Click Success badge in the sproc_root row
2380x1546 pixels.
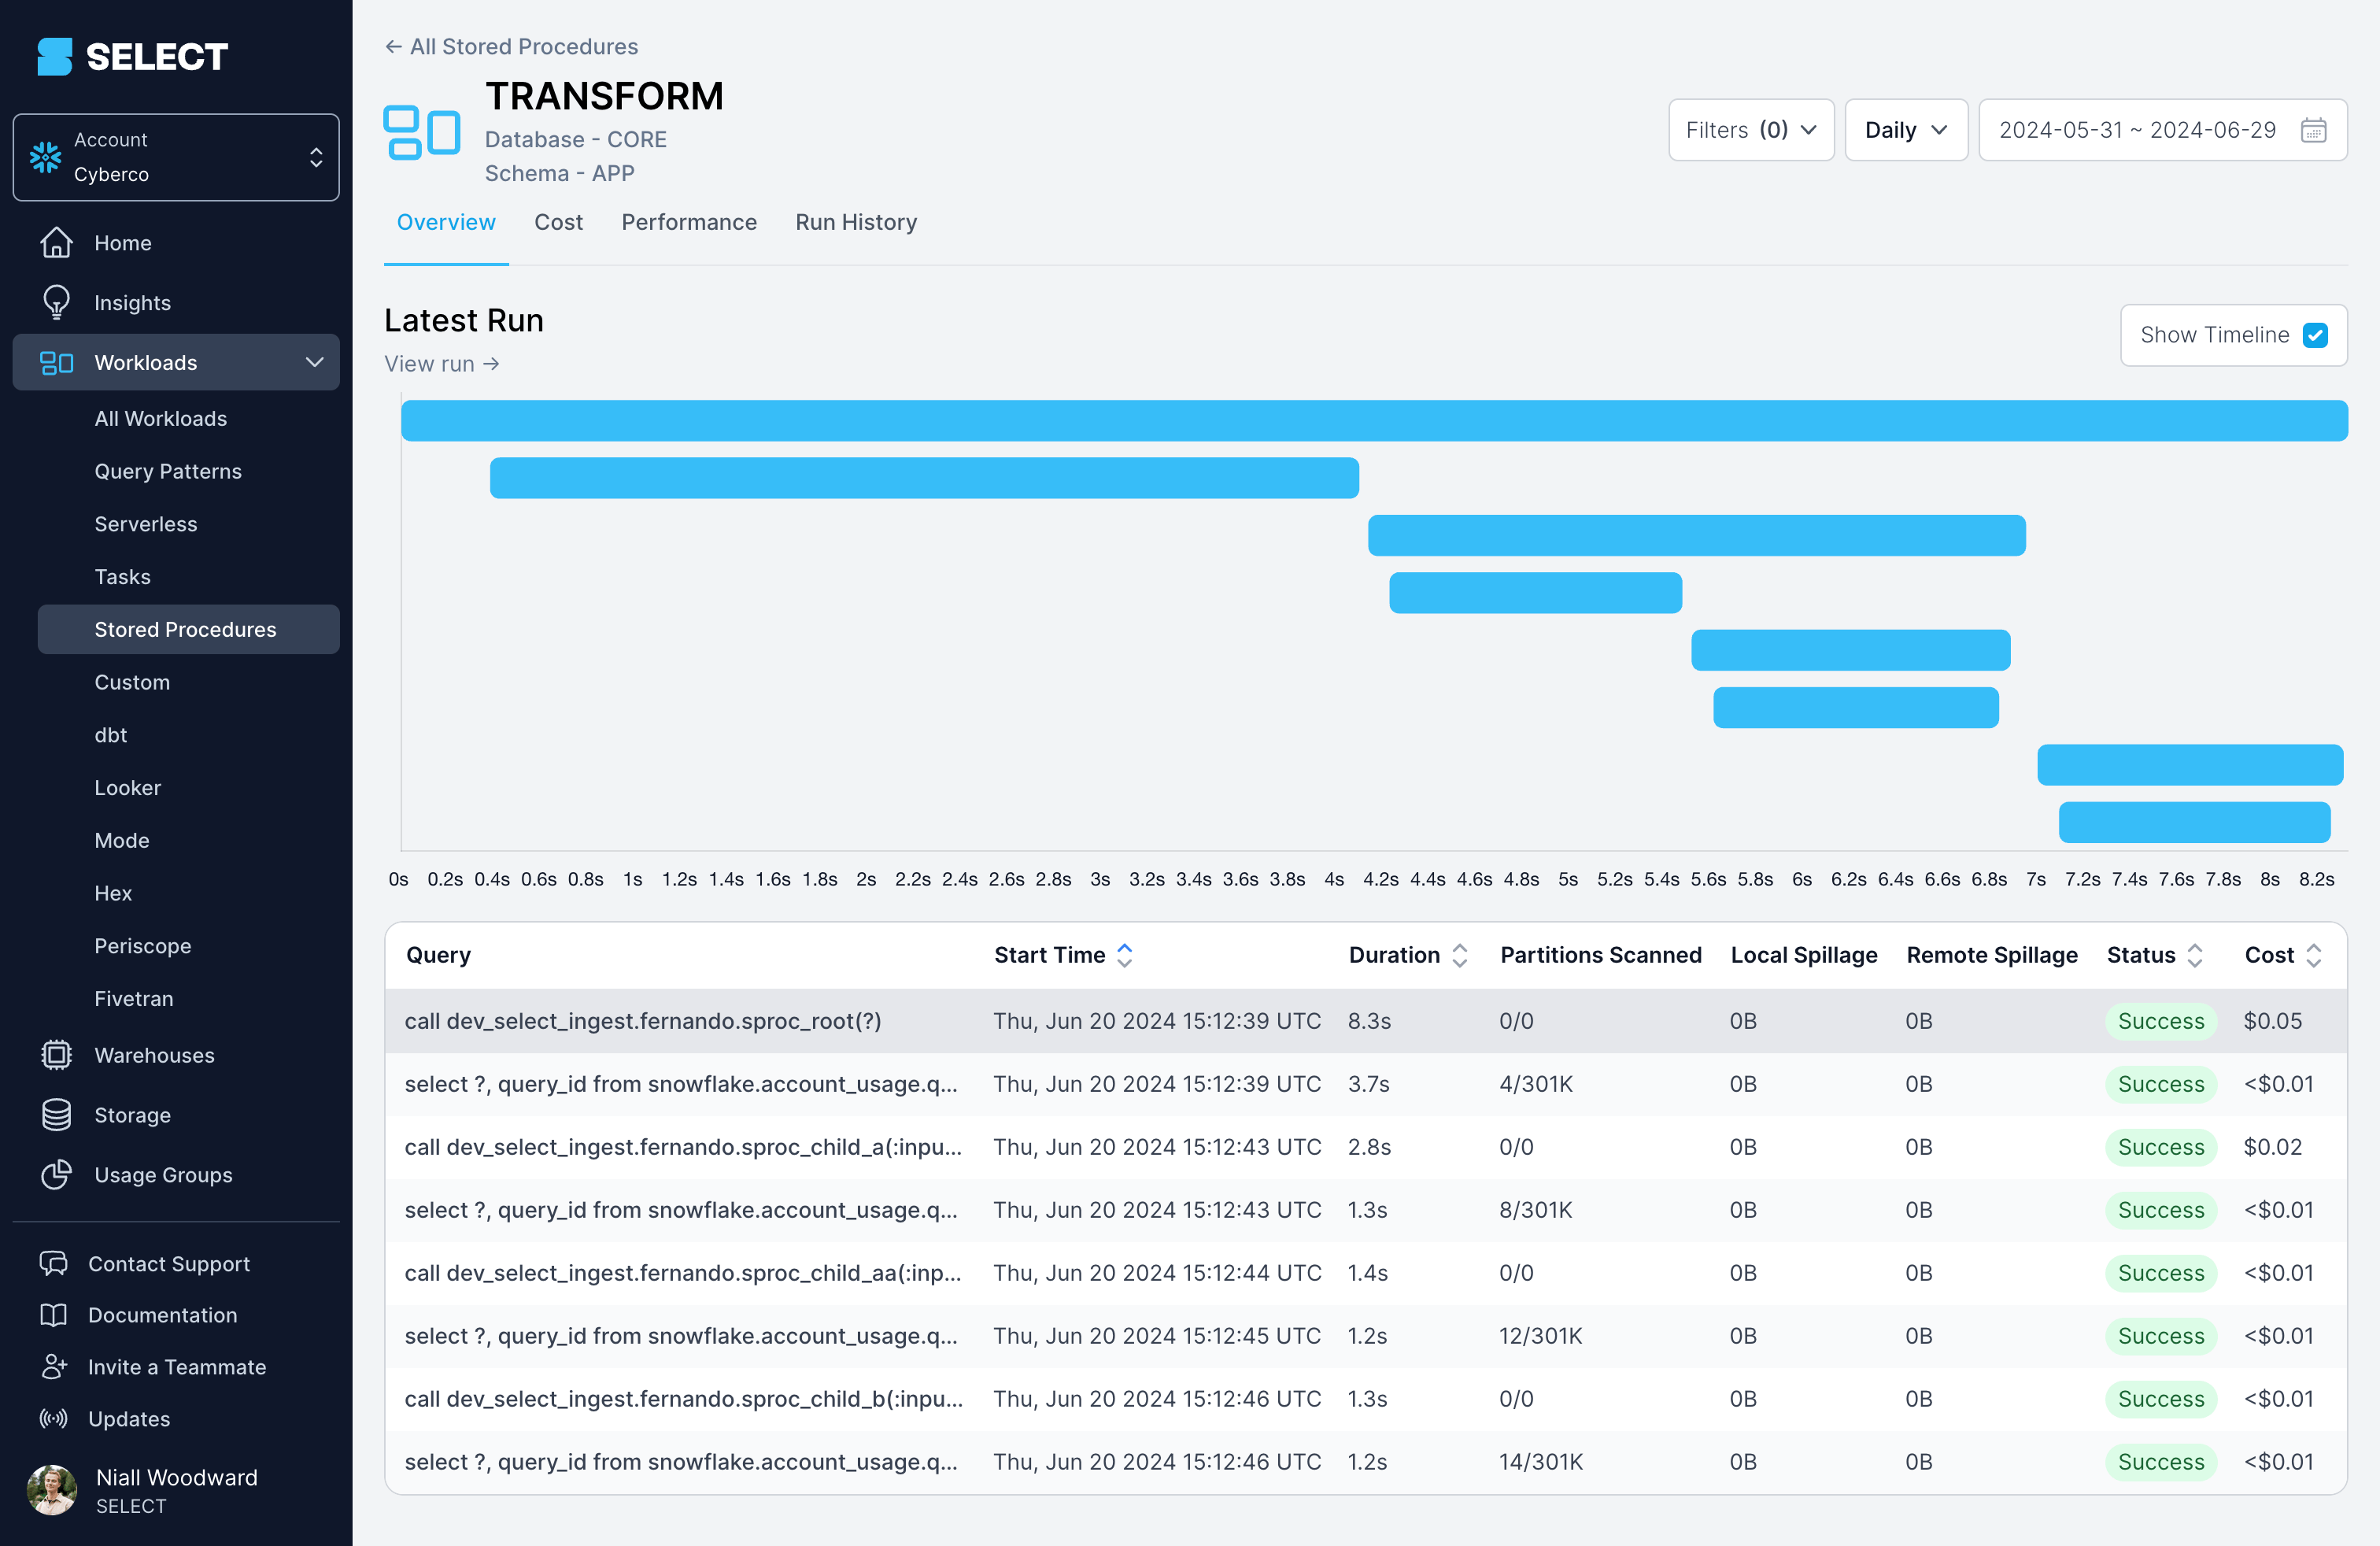click(x=2161, y=1021)
